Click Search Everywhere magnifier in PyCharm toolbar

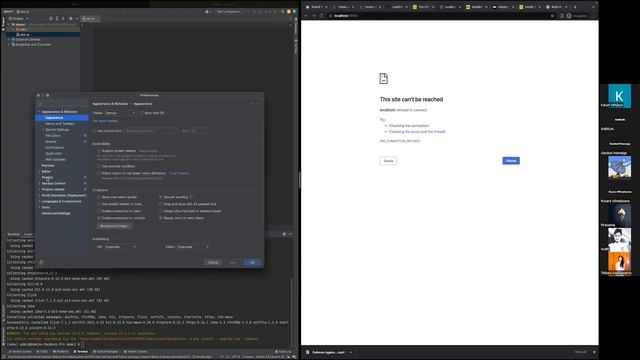tap(282, 11)
